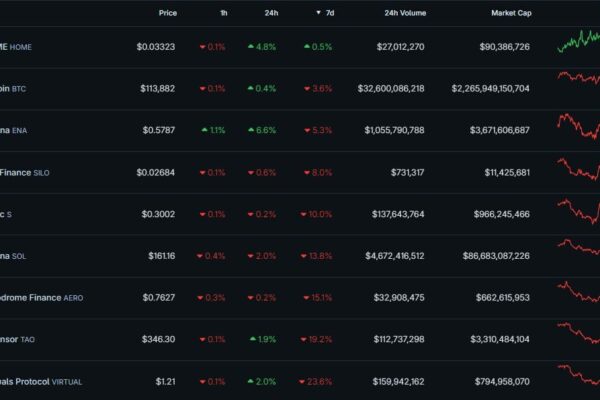This screenshot has width=600, height=400.
Task: Select the $346.30 price cell
Action: coord(158,339)
